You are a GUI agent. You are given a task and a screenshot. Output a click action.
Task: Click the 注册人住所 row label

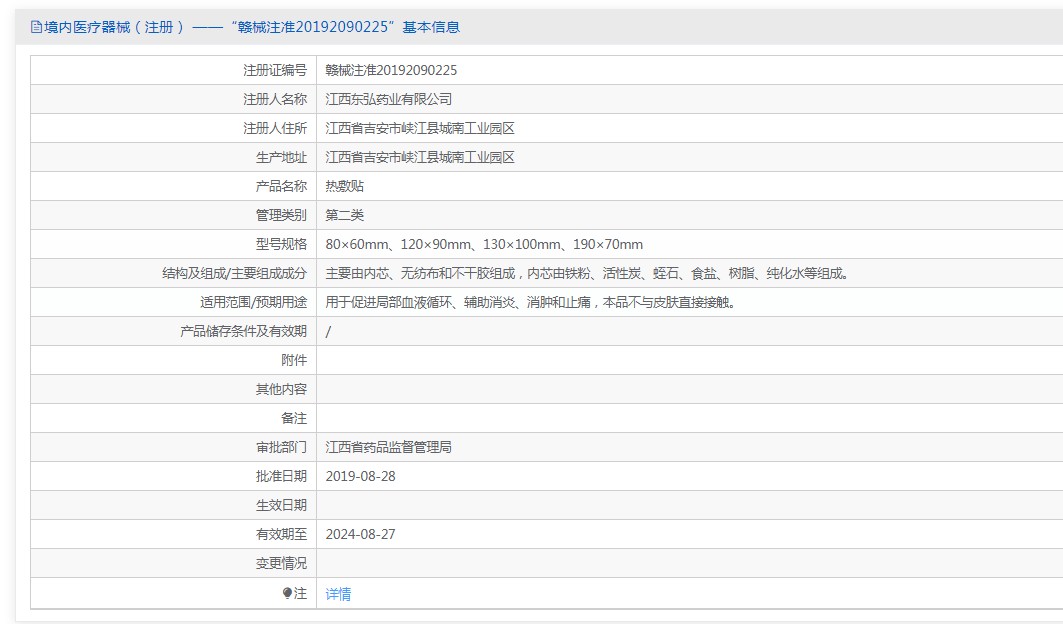click(x=275, y=128)
